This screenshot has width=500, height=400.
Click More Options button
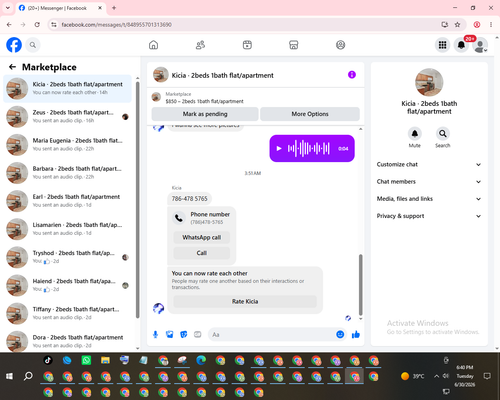310,114
